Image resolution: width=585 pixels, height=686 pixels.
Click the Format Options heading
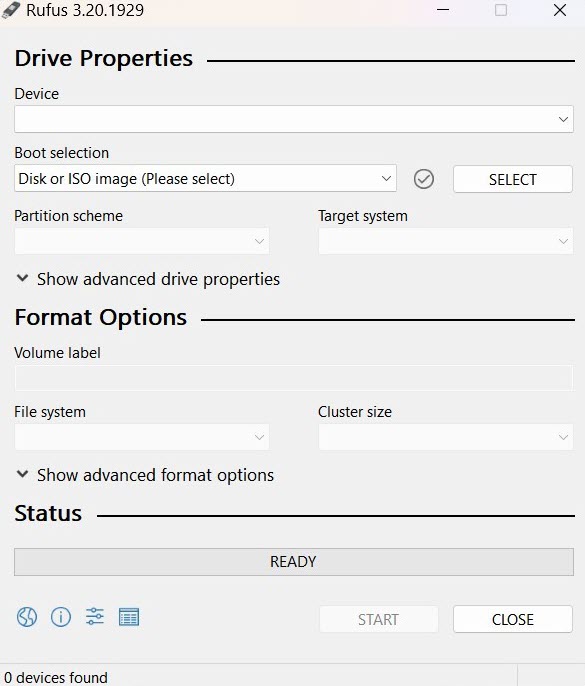[101, 317]
